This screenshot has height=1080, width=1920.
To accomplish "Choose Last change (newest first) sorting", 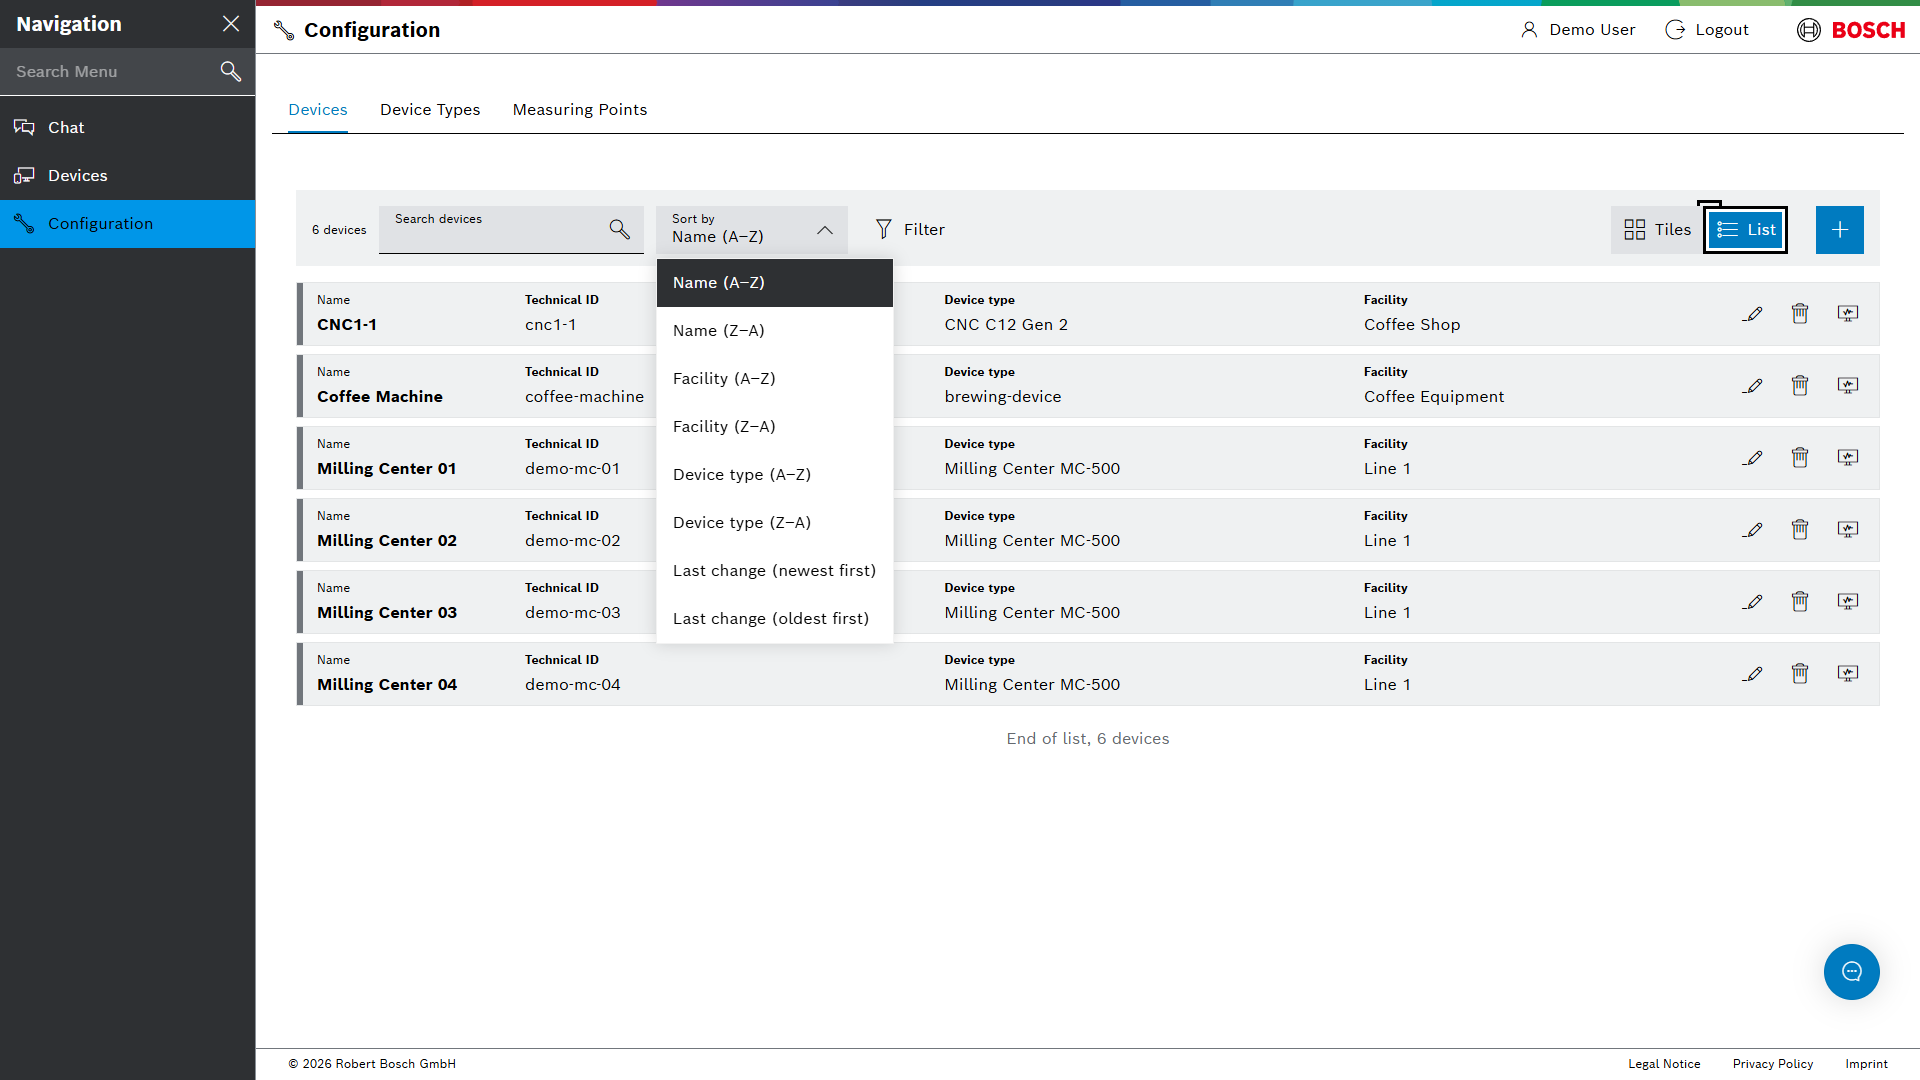I will coord(774,571).
